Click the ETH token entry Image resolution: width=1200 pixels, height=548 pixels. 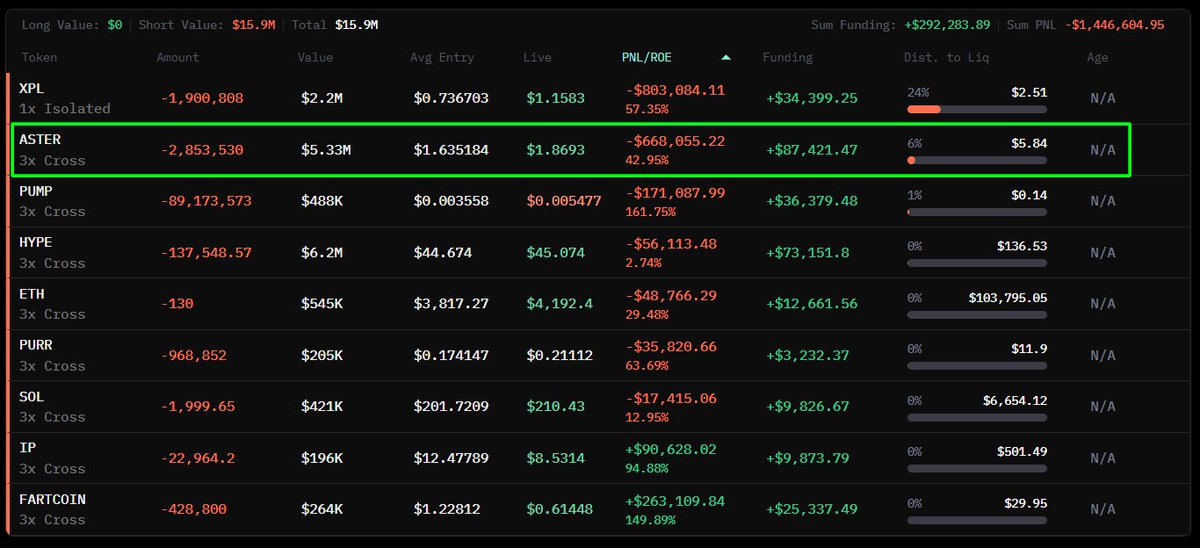tap(32, 294)
